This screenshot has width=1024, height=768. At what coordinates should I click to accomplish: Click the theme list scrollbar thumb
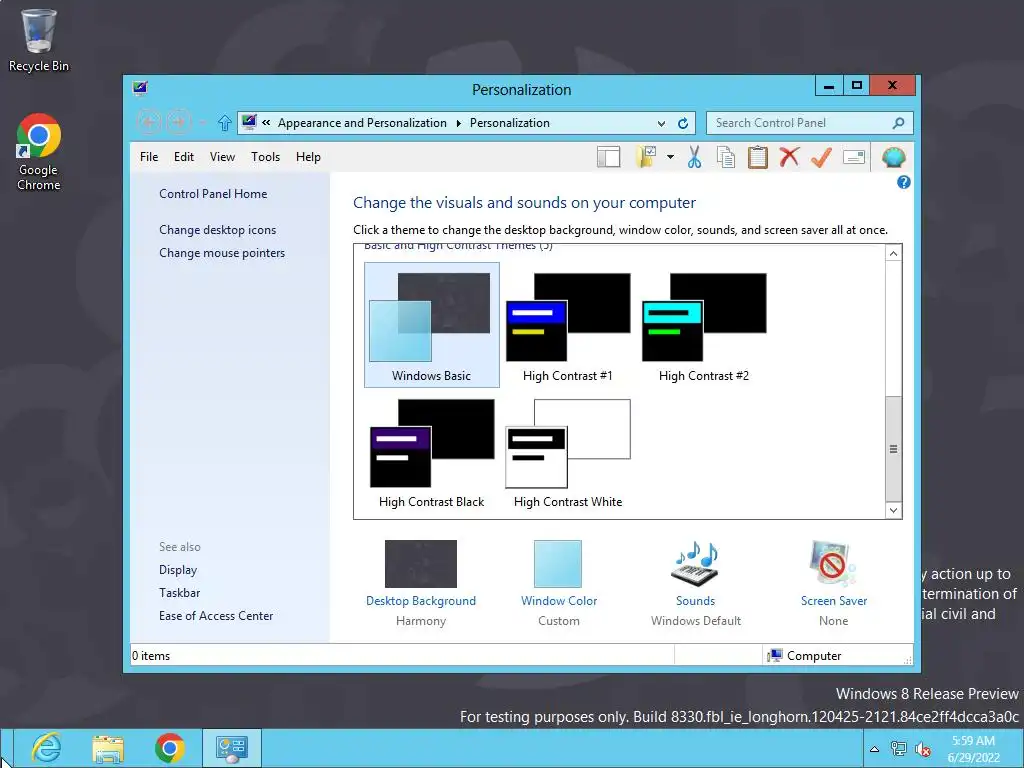[x=894, y=449]
